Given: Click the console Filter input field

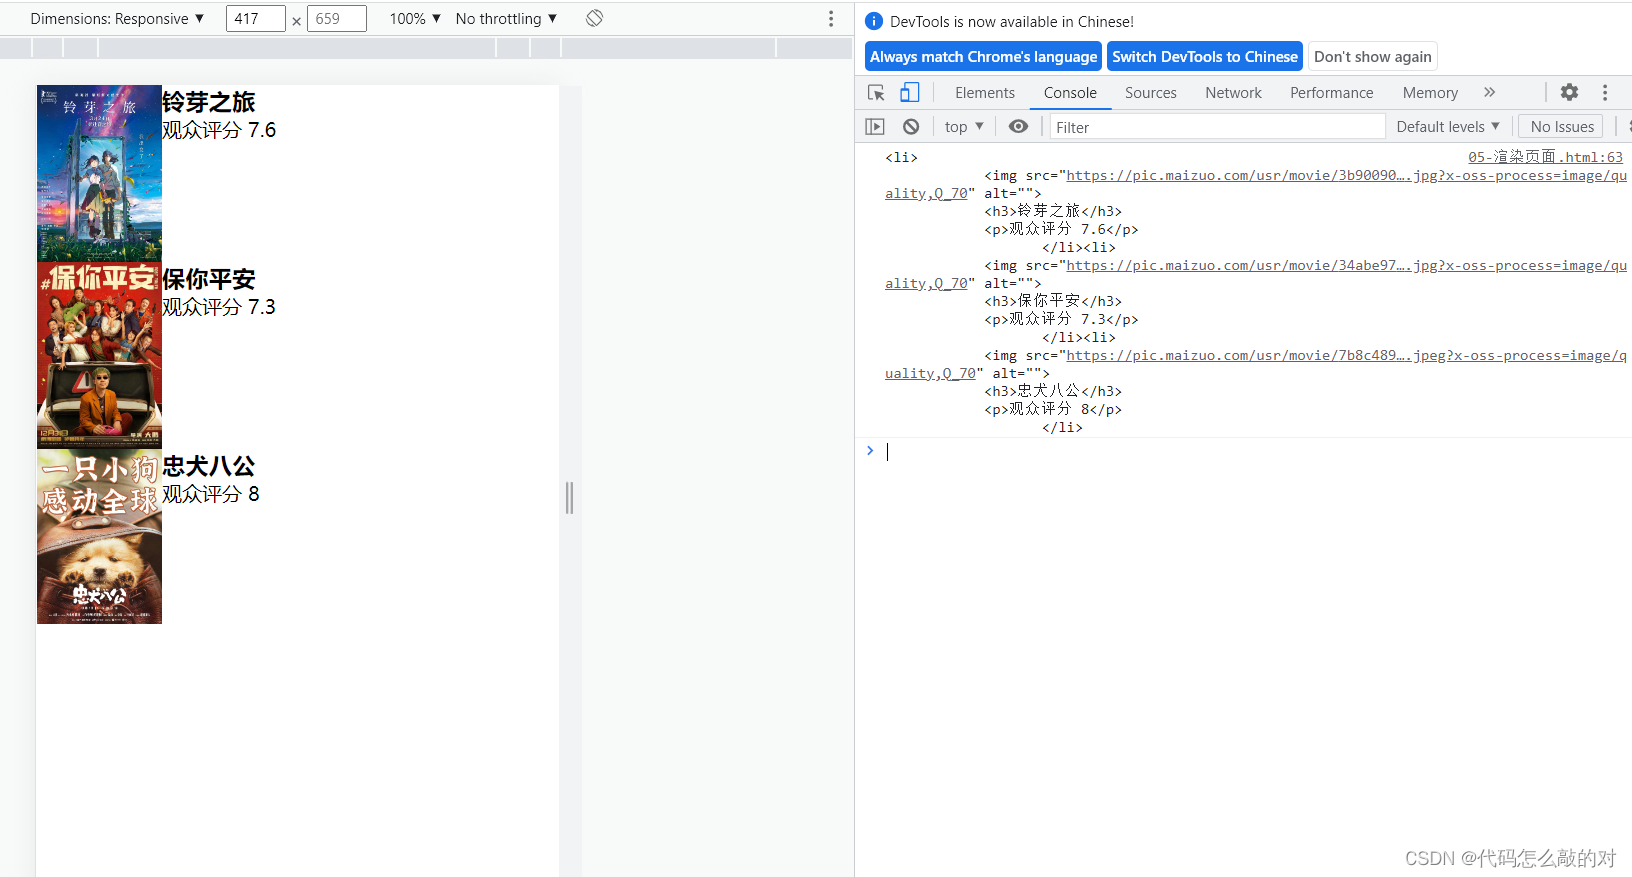Looking at the screenshot, I should pos(1216,127).
